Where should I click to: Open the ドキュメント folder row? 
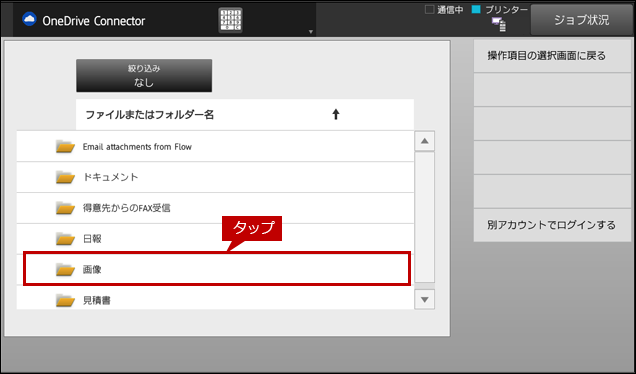(215, 177)
